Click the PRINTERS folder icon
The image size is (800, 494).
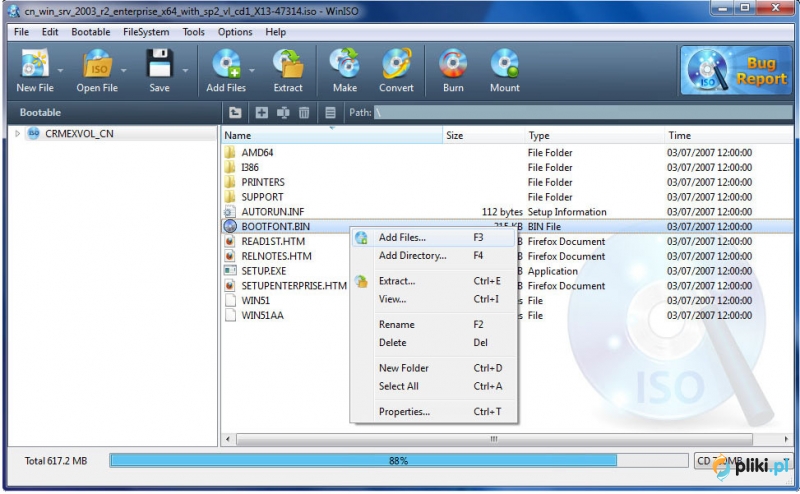pos(230,182)
